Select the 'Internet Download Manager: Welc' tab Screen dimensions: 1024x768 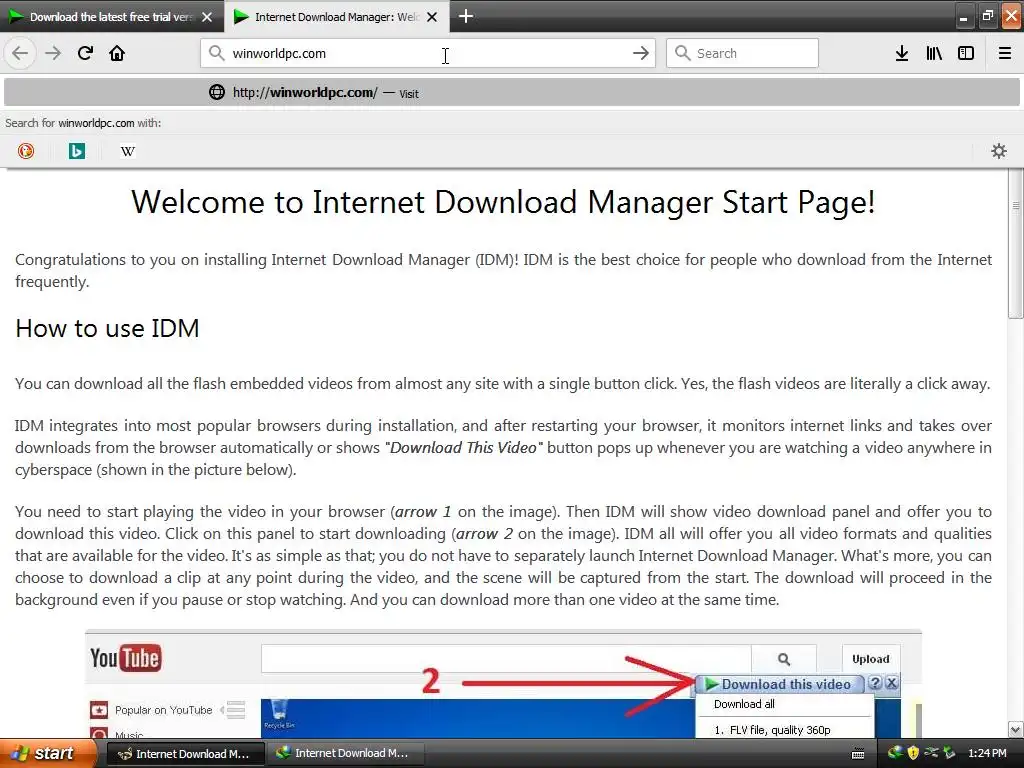(336, 16)
